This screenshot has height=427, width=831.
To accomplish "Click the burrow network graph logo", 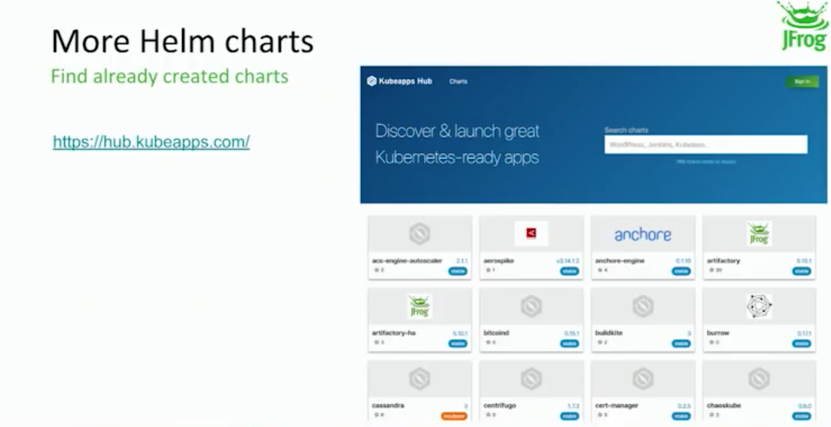I will (x=759, y=306).
